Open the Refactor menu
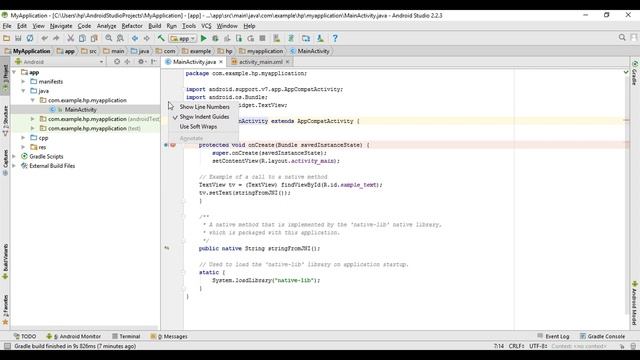This screenshot has height=360, width=640. pos(132,26)
